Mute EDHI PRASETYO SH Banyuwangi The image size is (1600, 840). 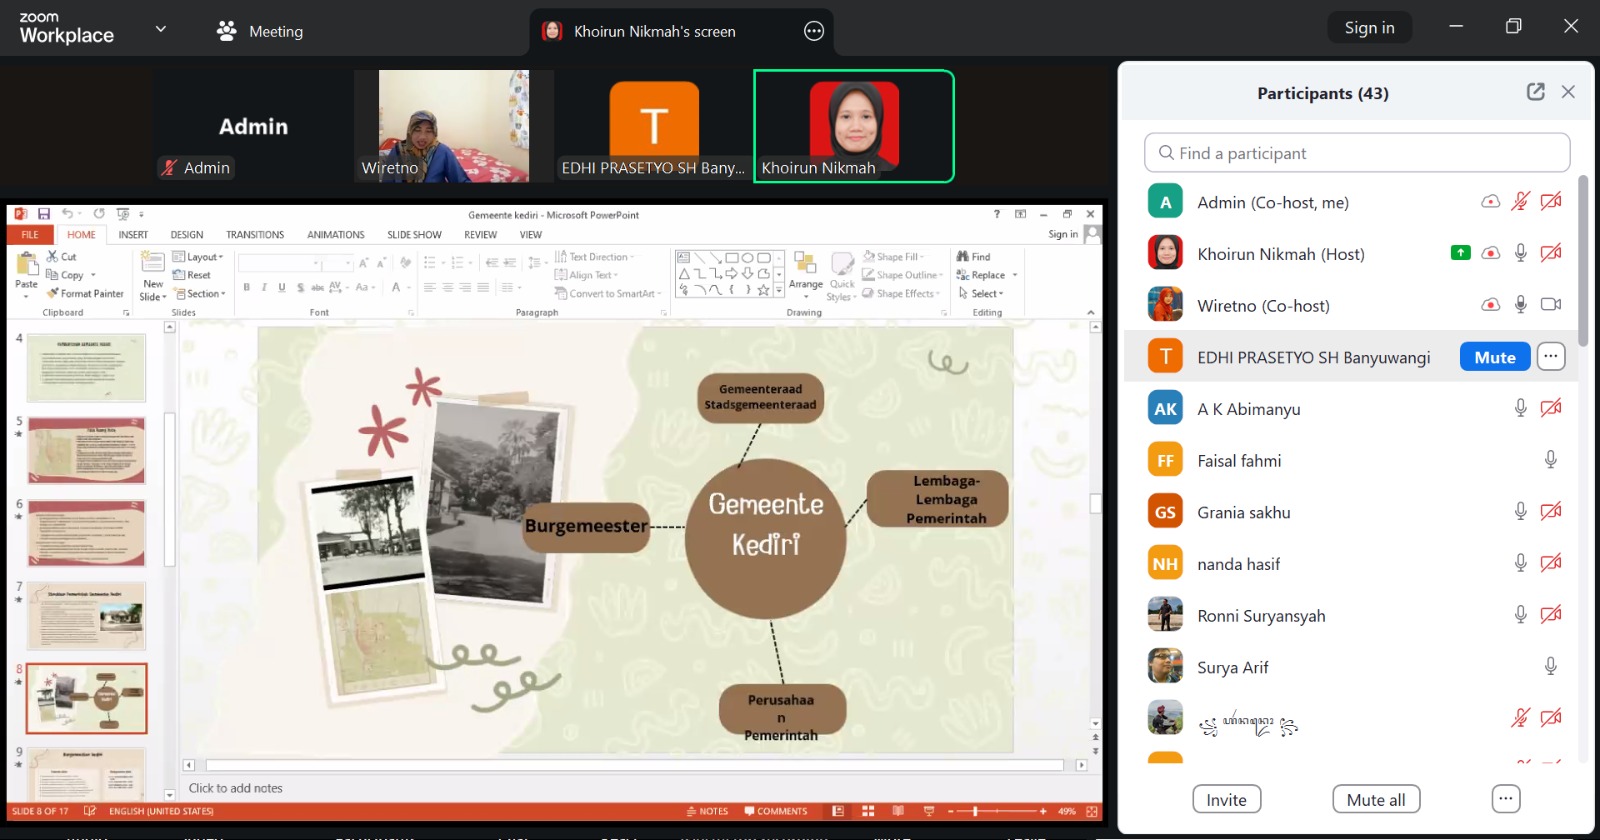click(x=1494, y=357)
